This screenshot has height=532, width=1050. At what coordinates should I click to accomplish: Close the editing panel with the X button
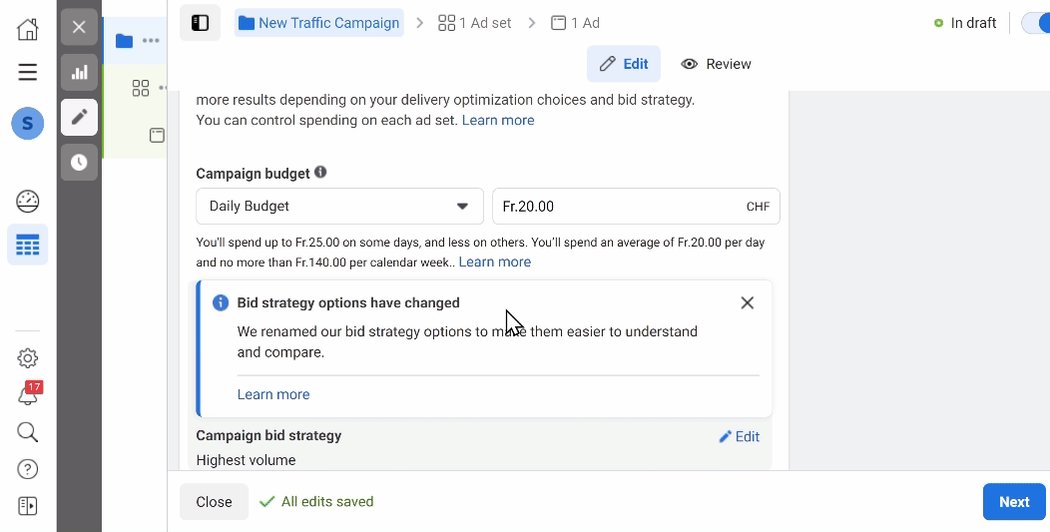pyautogui.click(x=79, y=27)
